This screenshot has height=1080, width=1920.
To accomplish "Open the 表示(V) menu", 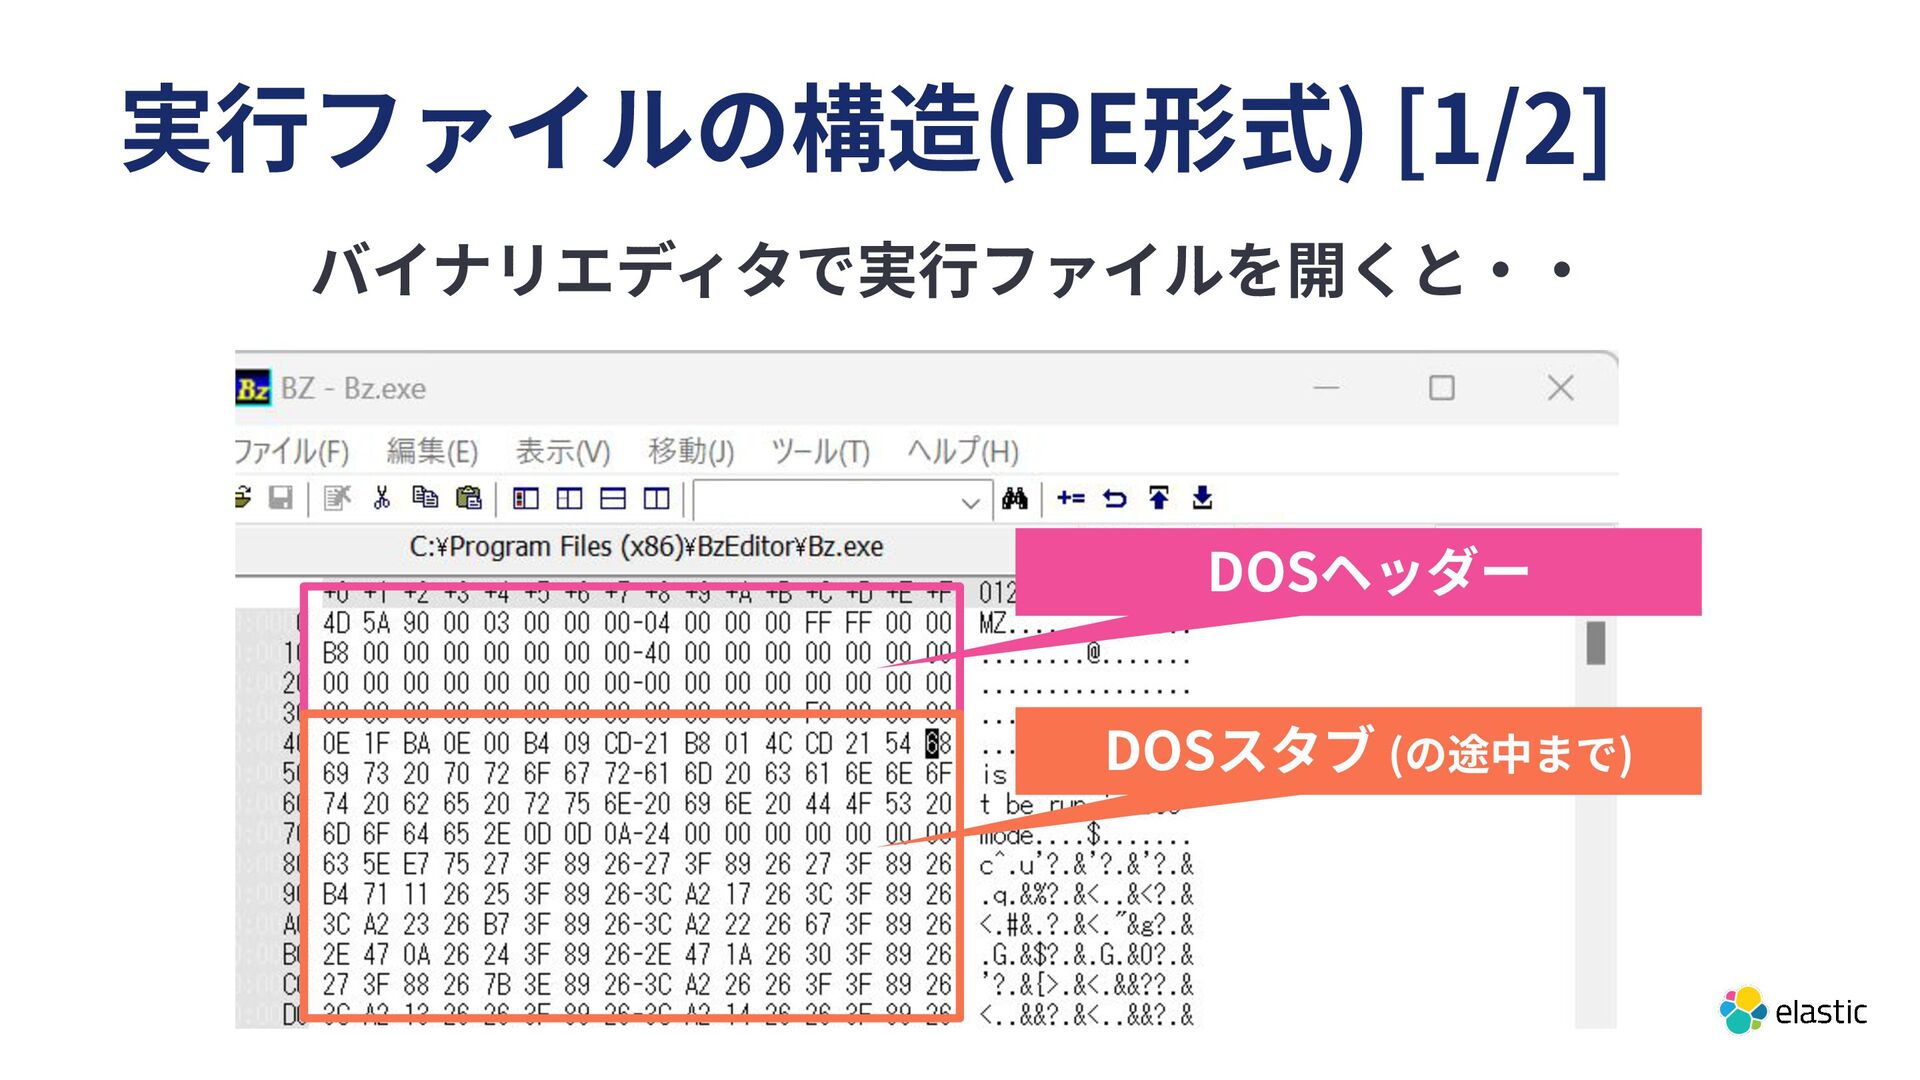I will pyautogui.click(x=562, y=451).
